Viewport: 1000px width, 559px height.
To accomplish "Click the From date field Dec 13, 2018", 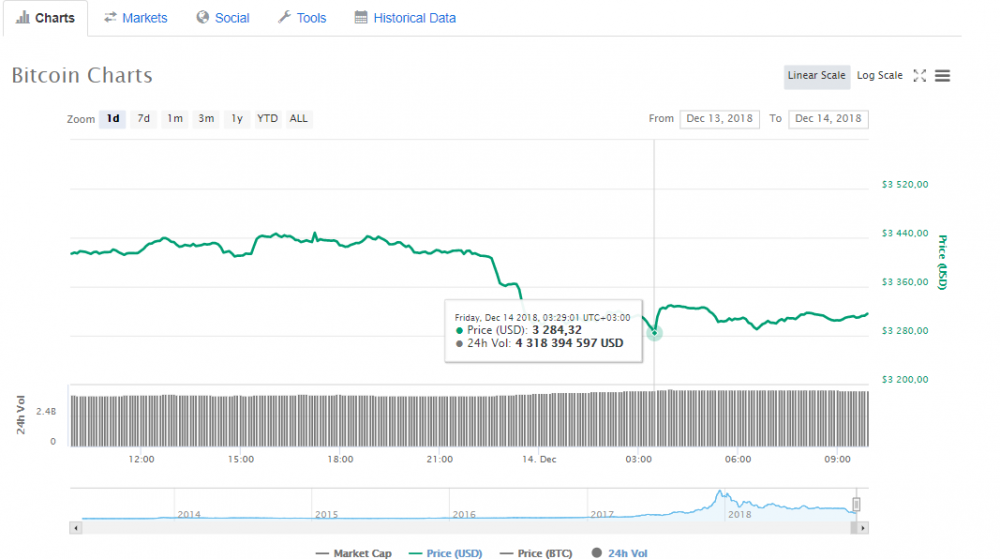I will point(719,119).
